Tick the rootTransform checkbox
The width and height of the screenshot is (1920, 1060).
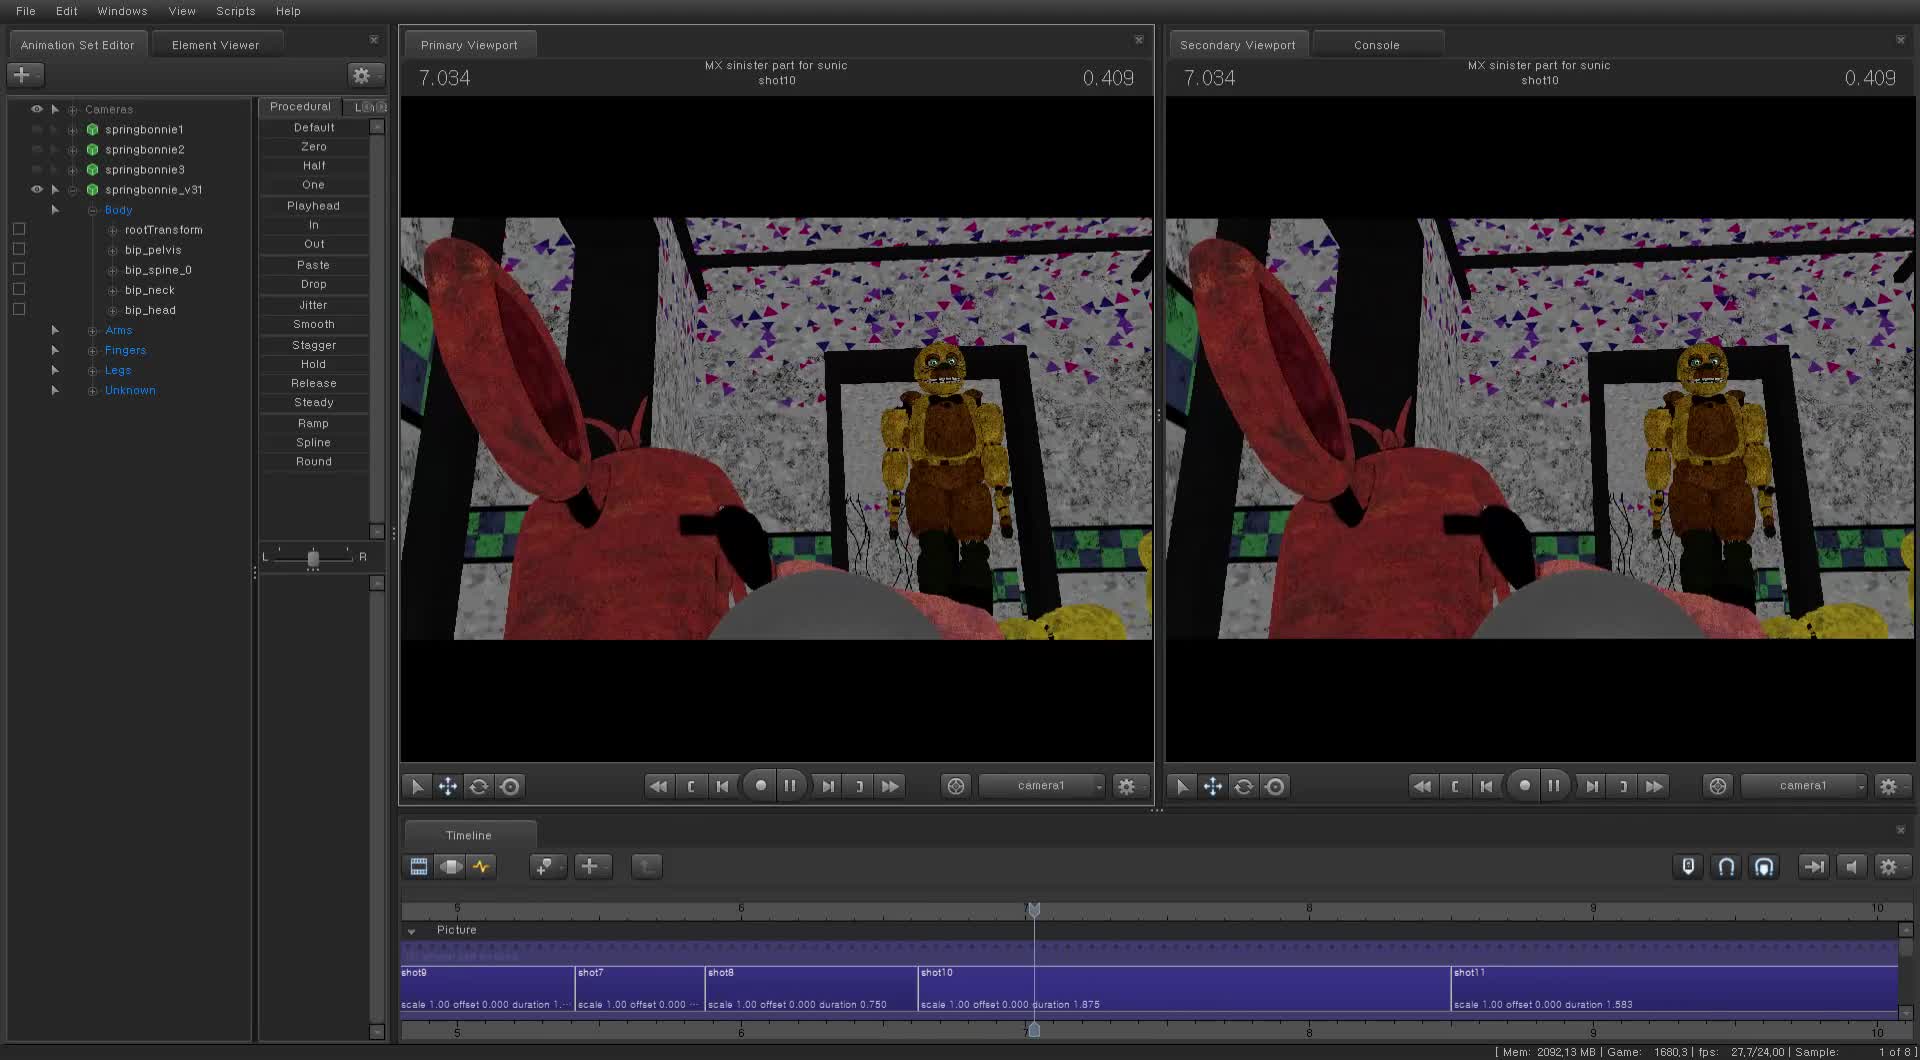[x=19, y=230]
